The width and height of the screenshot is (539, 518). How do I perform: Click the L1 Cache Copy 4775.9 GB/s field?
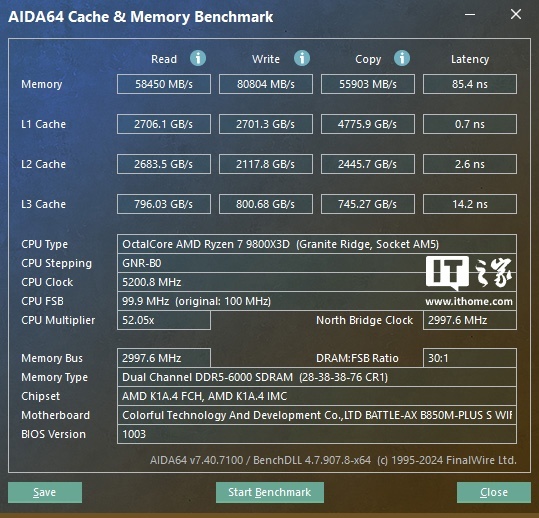tap(367, 124)
